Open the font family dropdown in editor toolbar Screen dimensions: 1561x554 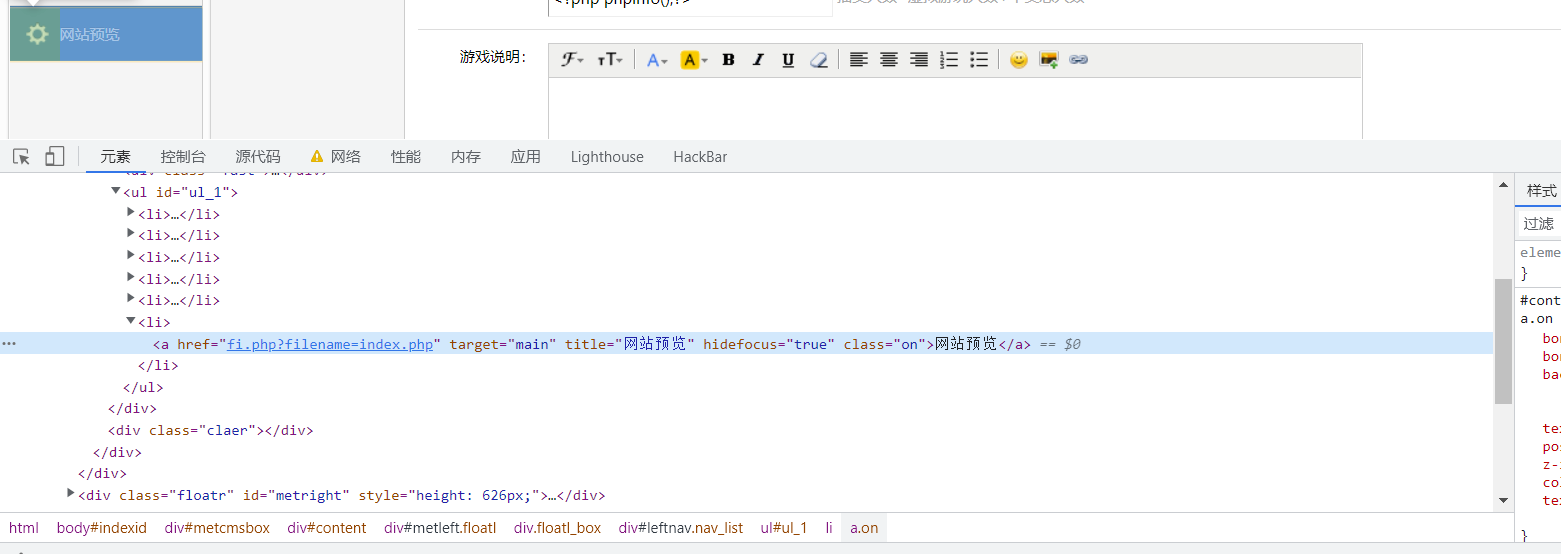572,60
